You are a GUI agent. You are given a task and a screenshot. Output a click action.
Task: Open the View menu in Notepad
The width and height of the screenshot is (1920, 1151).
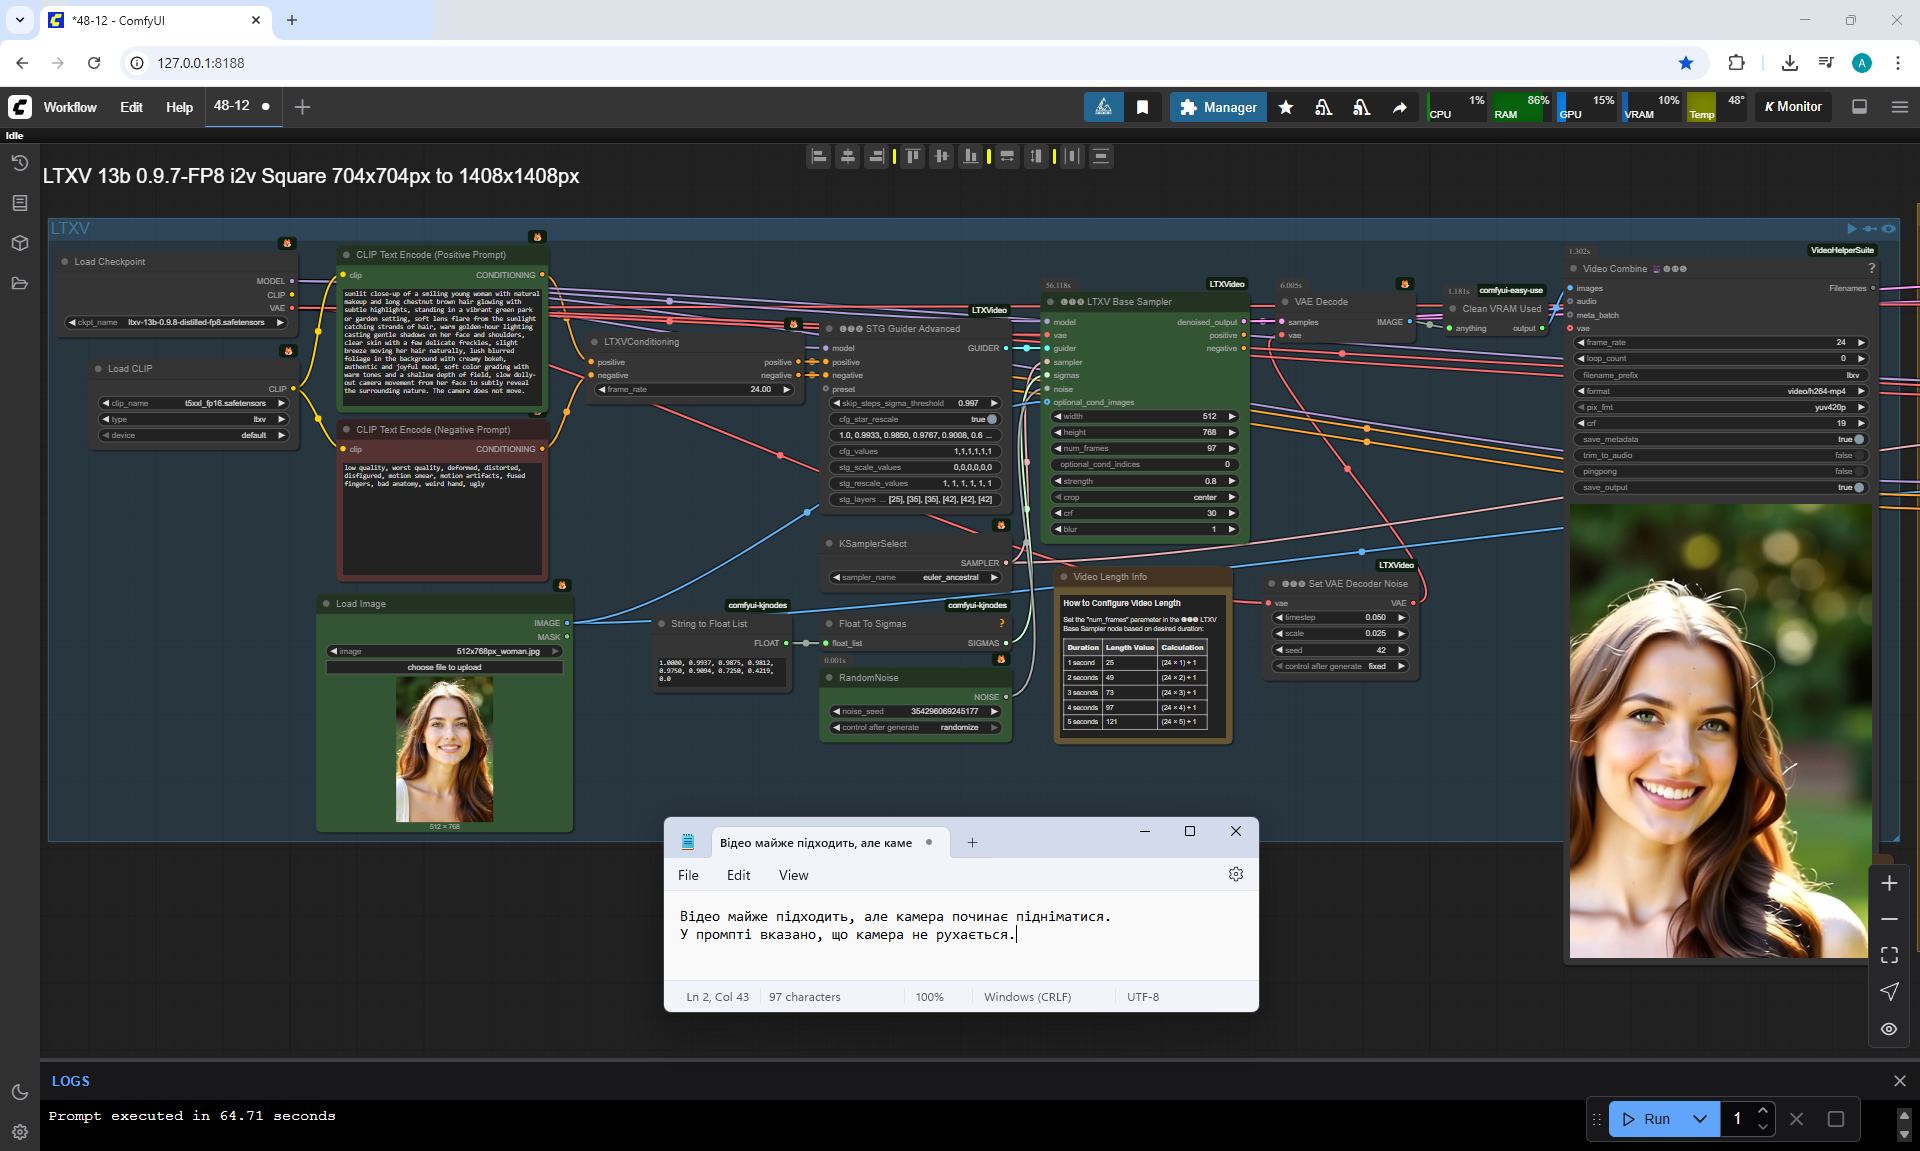[x=793, y=875]
